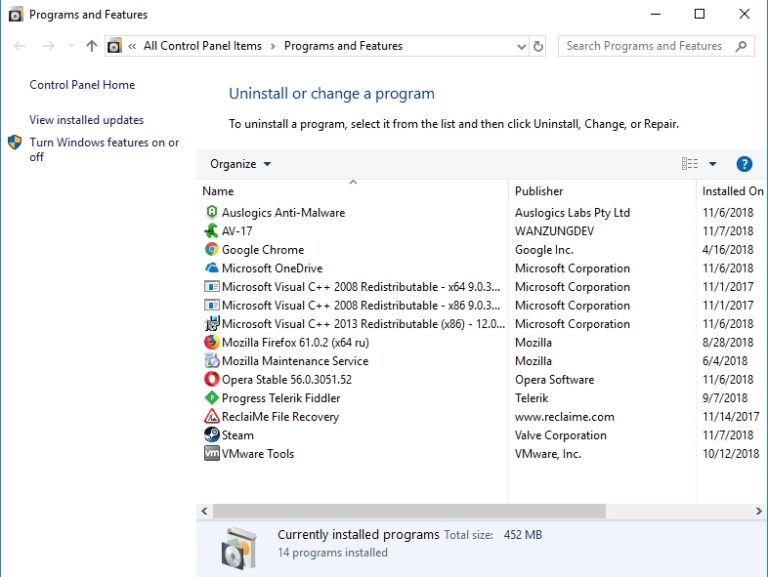The height and width of the screenshot is (577, 768).
Task: Click the Mozilla Firefox icon
Action: tap(212, 342)
